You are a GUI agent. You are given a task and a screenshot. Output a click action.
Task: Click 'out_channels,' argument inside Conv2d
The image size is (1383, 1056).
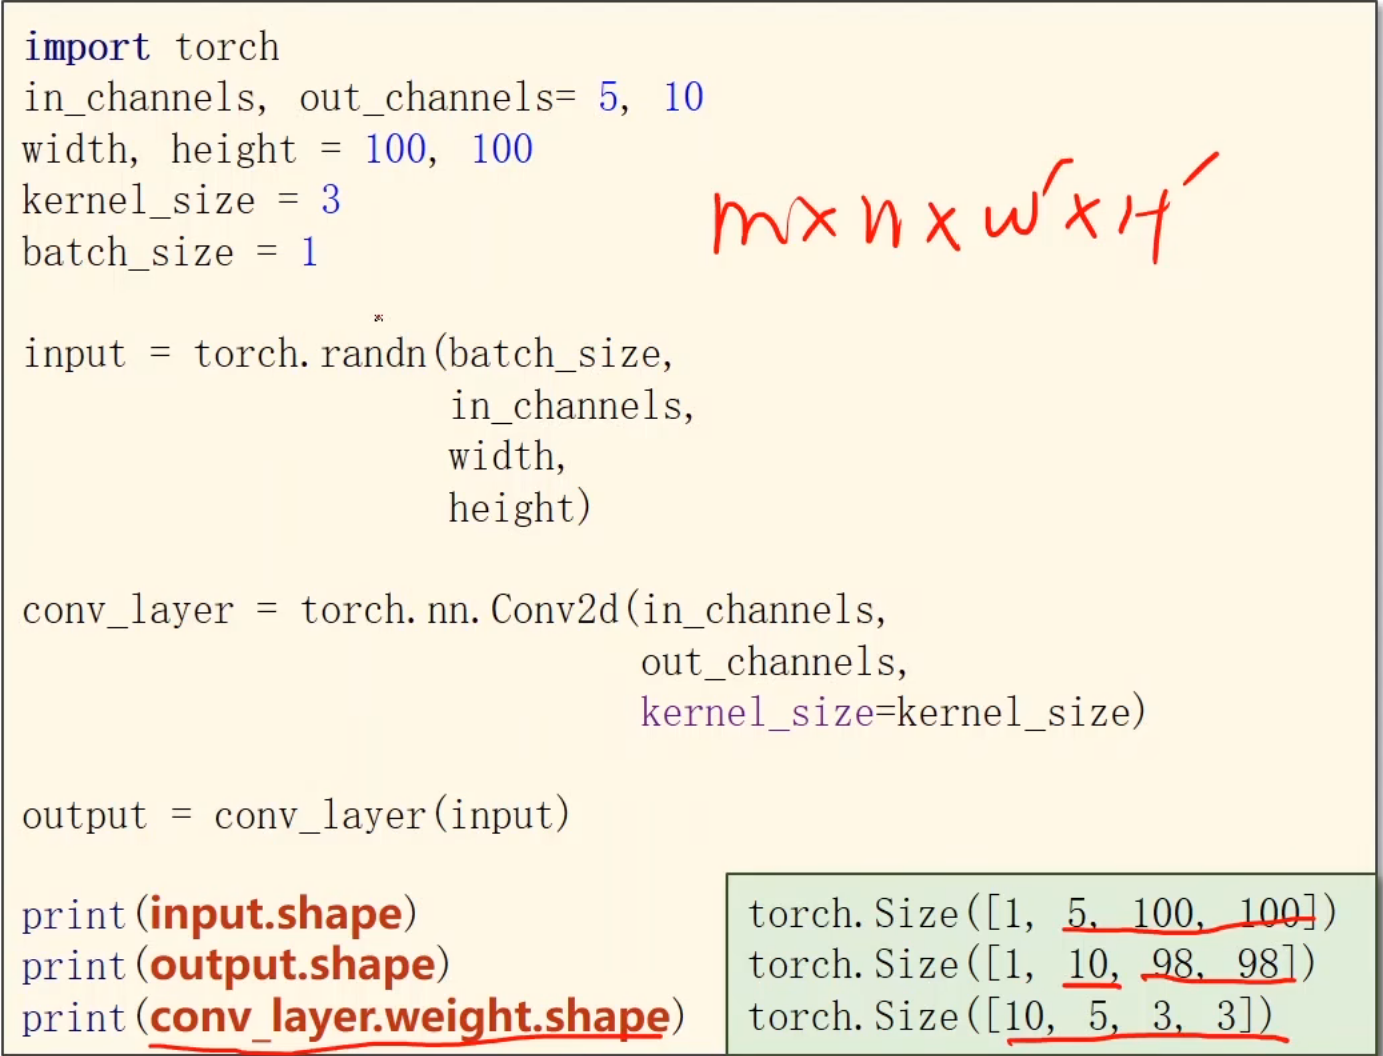(x=773, y=662)
